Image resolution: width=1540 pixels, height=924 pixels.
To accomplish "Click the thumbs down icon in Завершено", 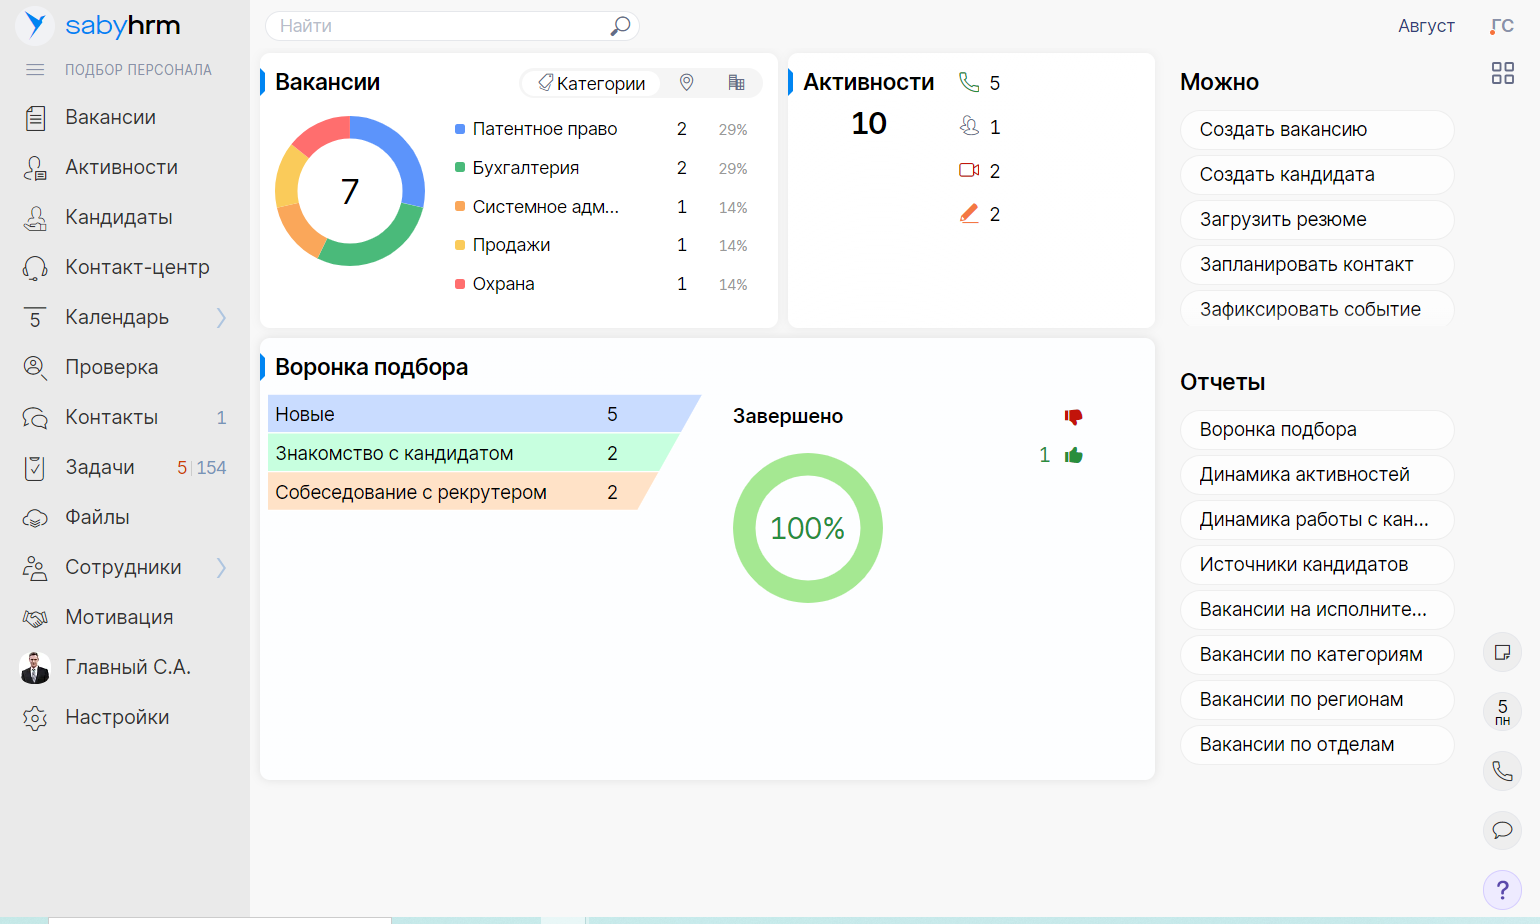I will tap(1074, 417).
